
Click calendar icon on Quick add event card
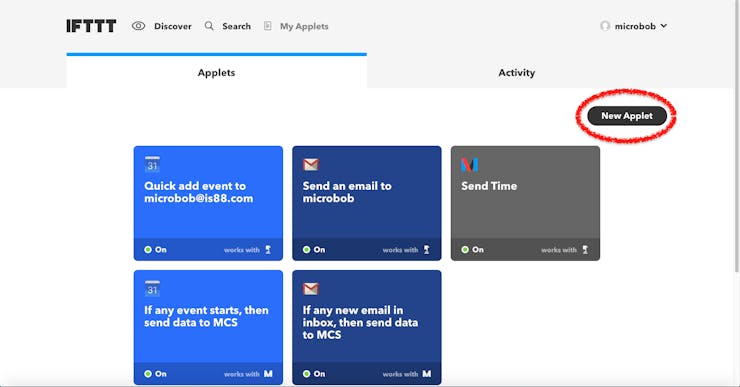pyautogui.click(x=152, y=164)
